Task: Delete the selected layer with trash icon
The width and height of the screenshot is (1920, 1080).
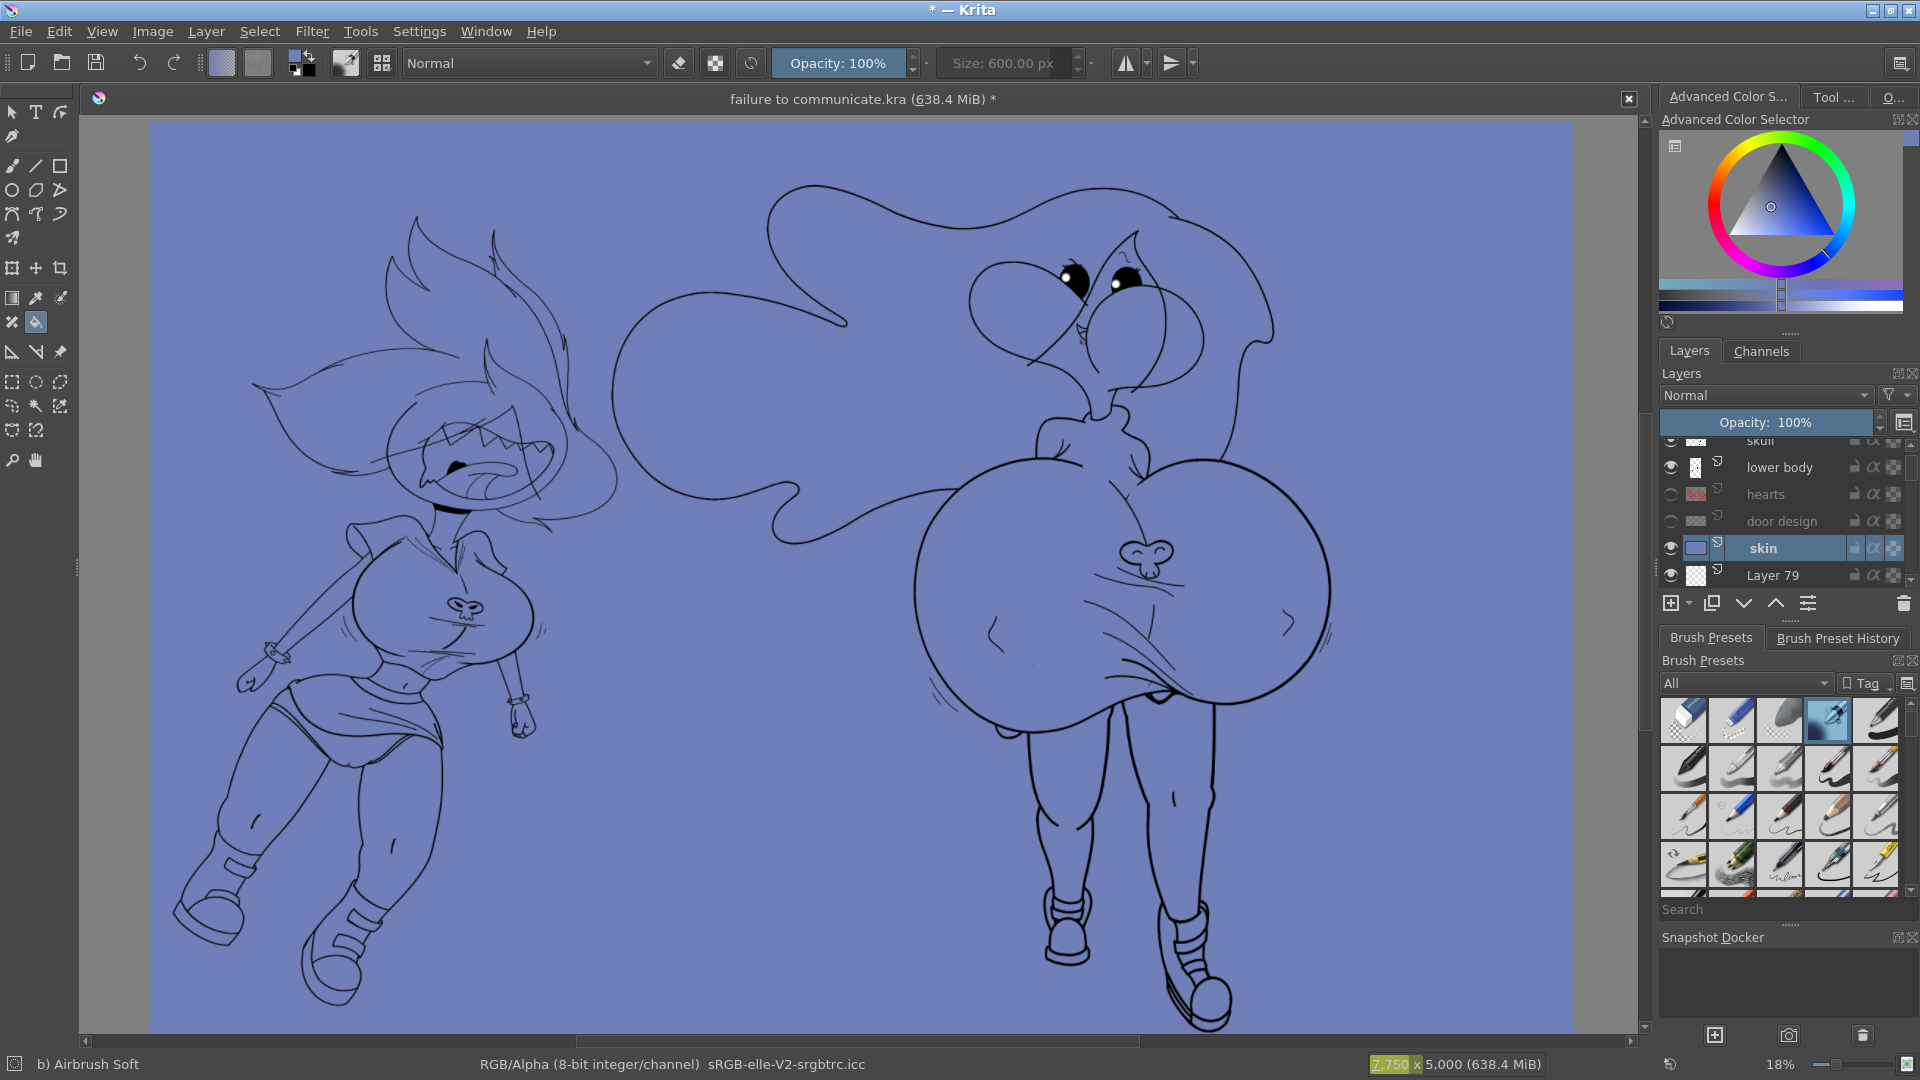Action: click(x=1903, y=603)
